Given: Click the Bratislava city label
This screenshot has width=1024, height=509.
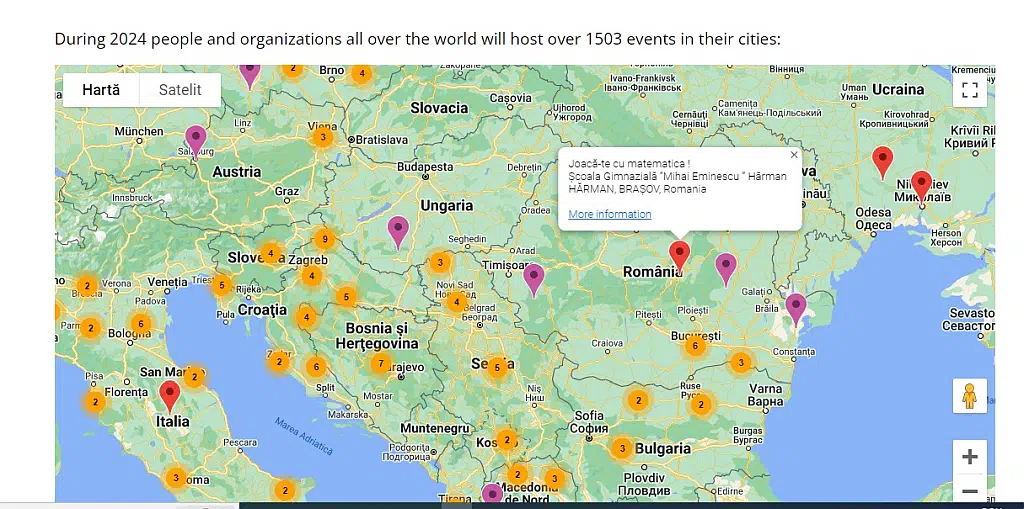Looking at the screenshot, I should click(382, 139).
